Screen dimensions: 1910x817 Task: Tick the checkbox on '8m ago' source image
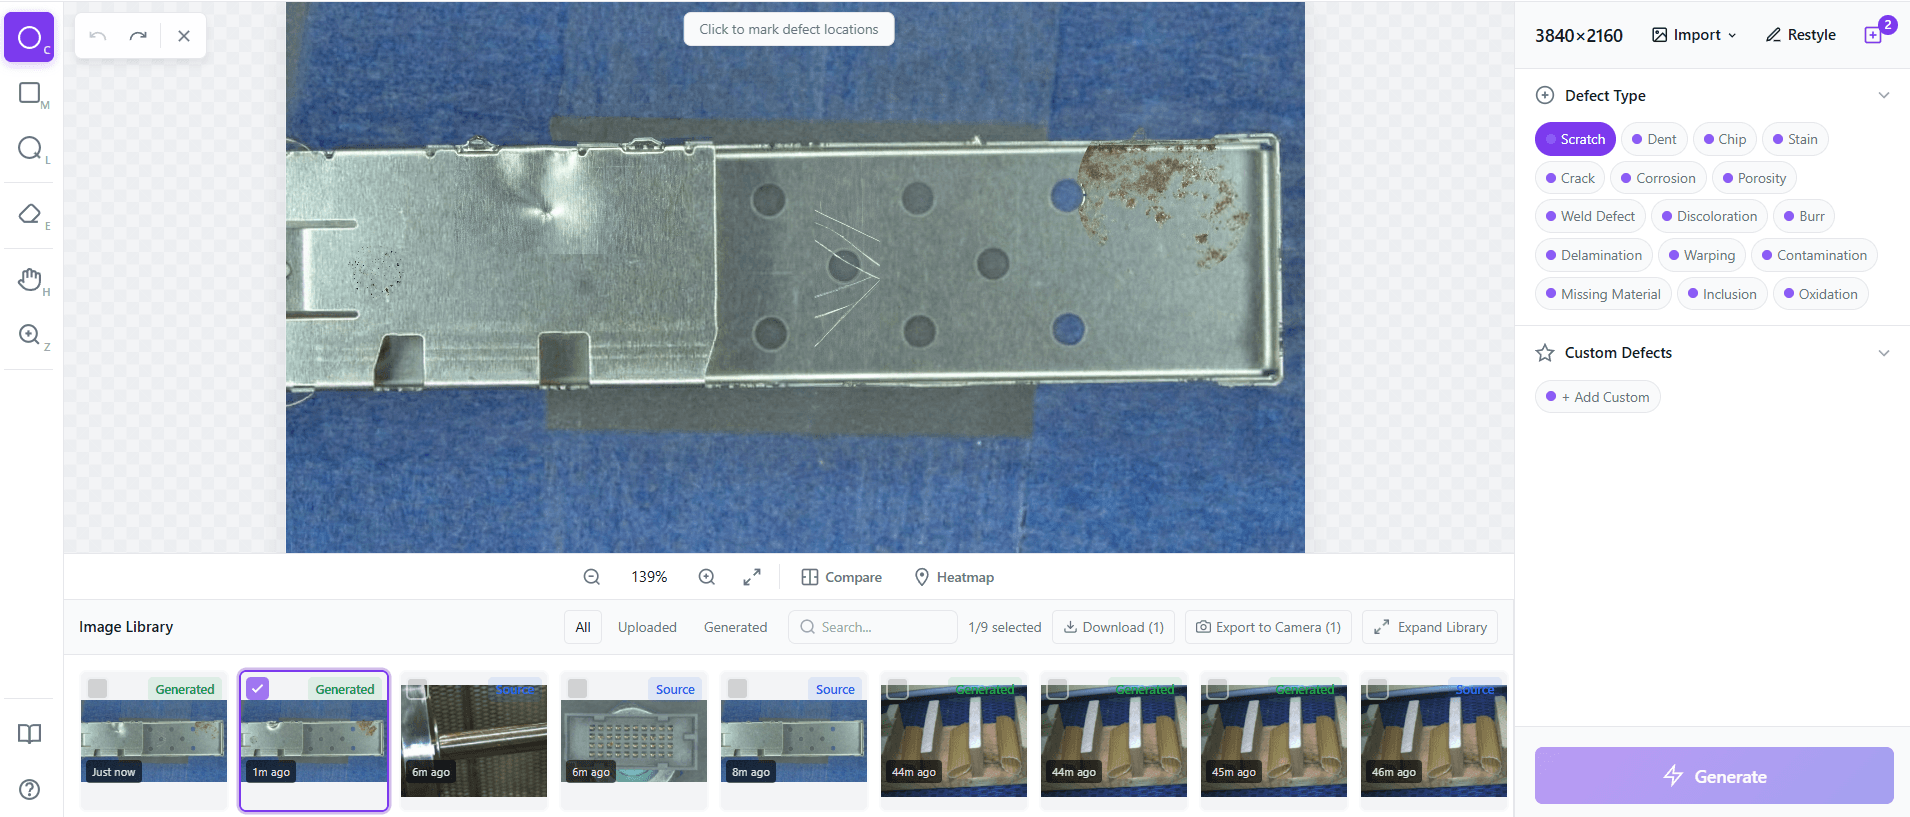click(x=738, y=688)
